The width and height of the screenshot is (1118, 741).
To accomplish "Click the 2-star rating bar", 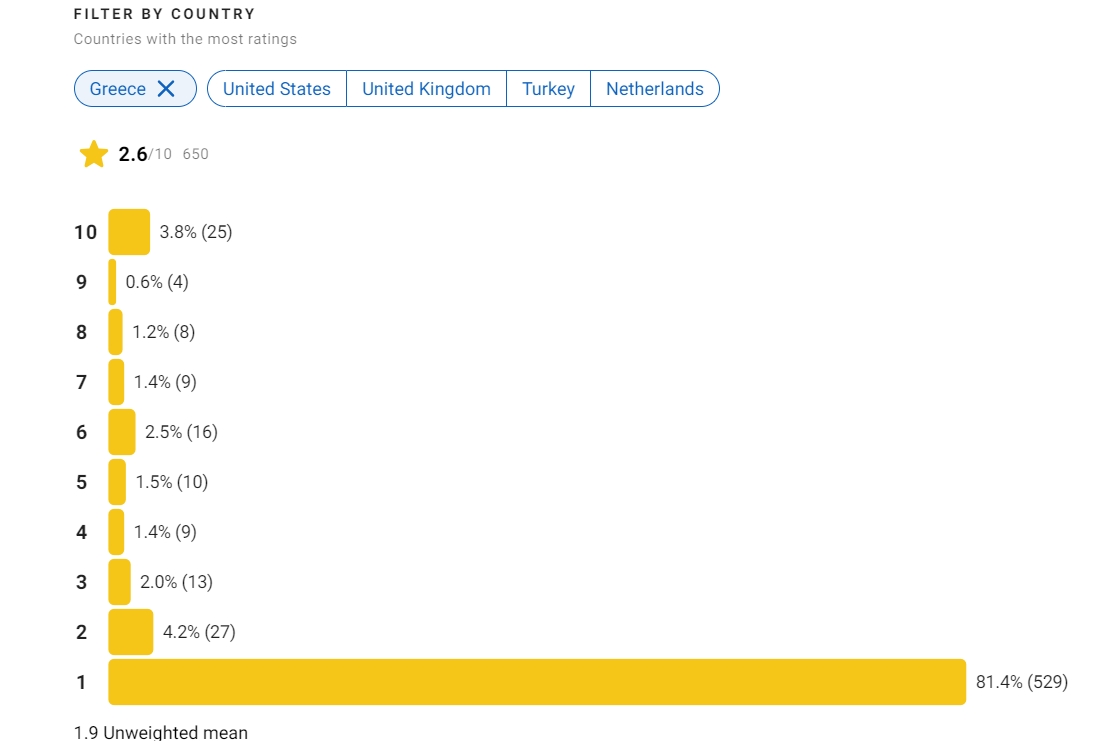I will click(131, 632).
